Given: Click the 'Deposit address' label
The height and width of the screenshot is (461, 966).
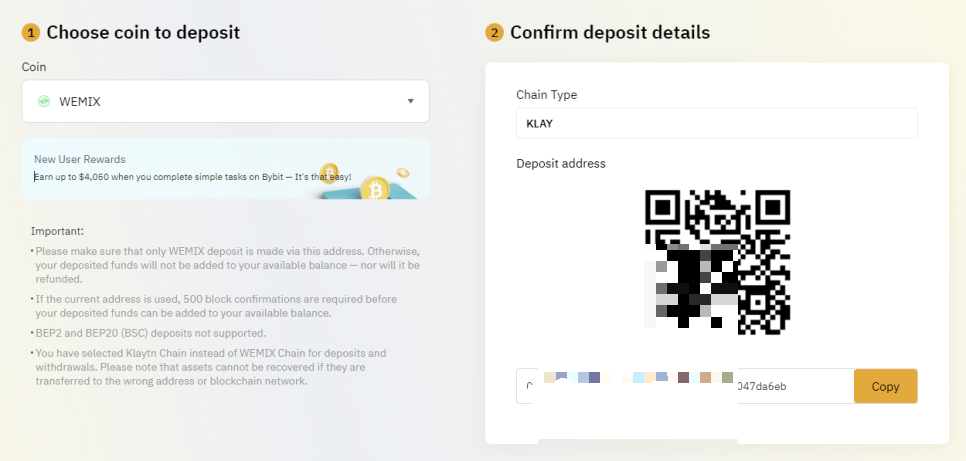Looking at the screenshot, I should (x=561, y=163).
